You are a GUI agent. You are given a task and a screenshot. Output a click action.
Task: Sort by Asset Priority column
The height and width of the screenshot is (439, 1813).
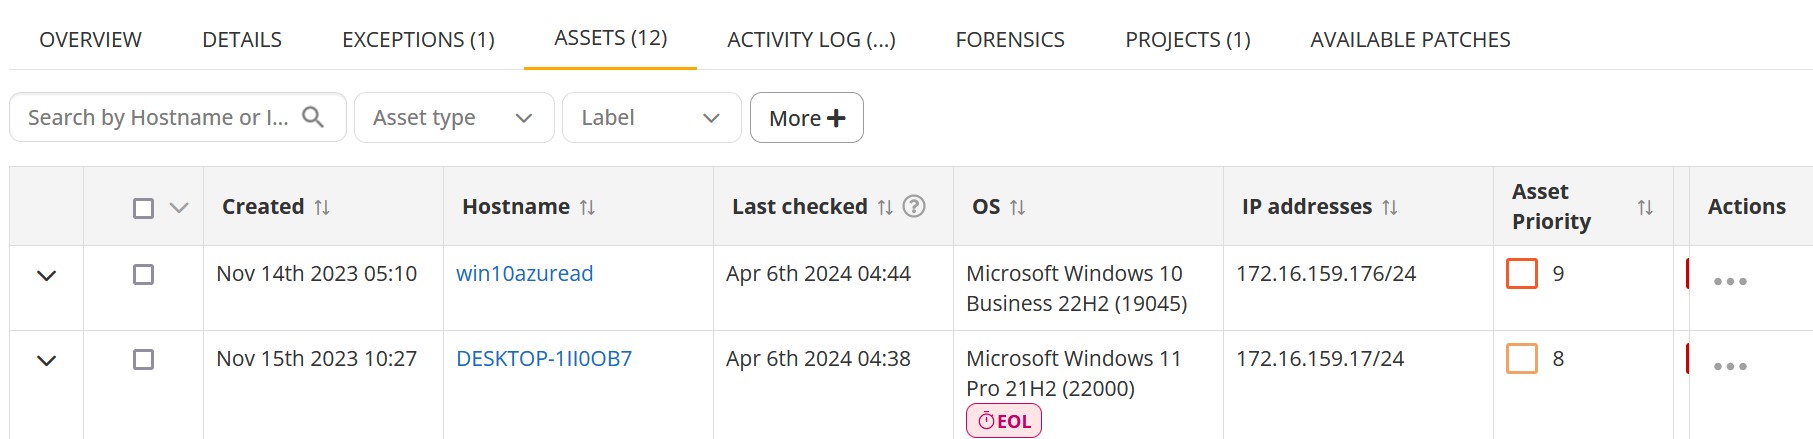point(1645,207)
